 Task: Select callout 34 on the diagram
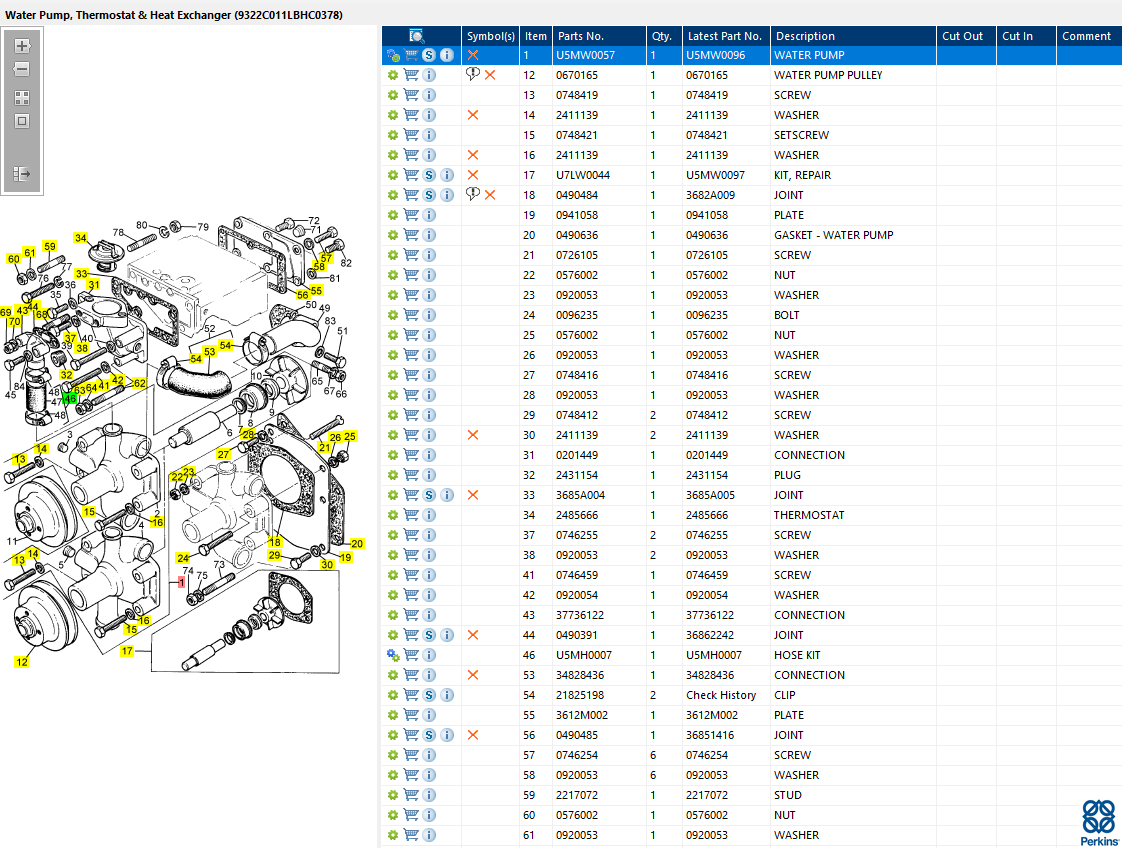tap(81, 238)
